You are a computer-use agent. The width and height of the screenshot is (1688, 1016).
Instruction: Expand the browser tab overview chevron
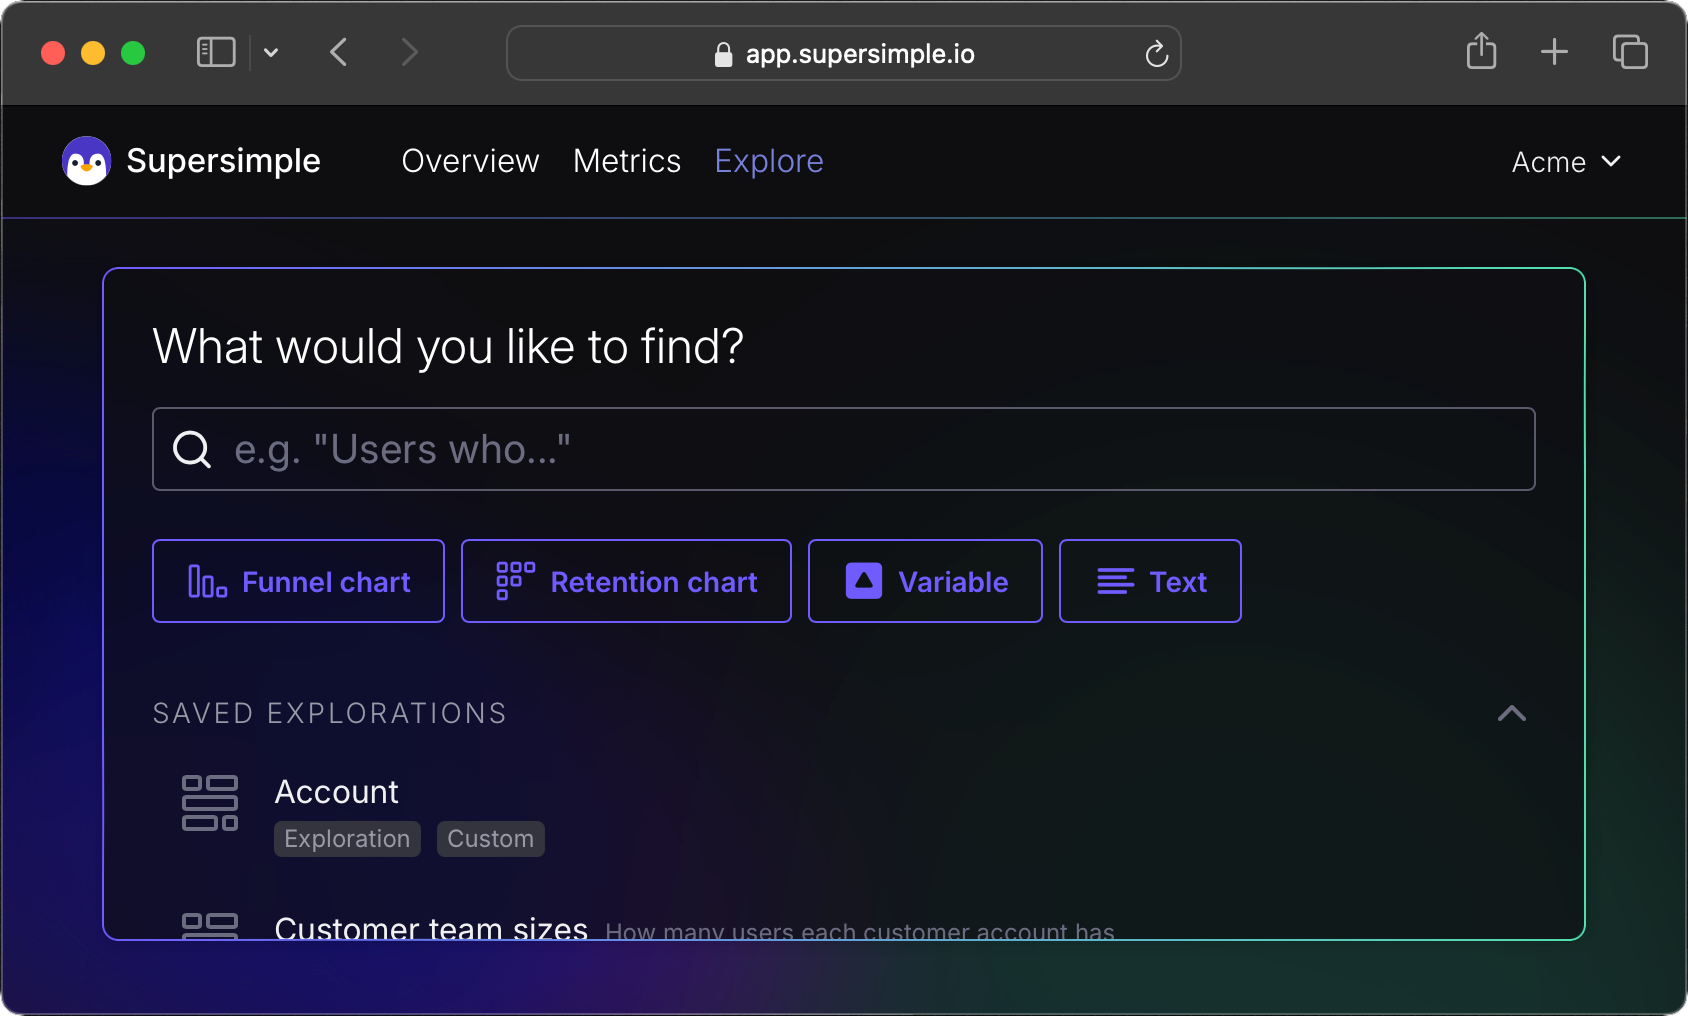[x=271, y=52]
